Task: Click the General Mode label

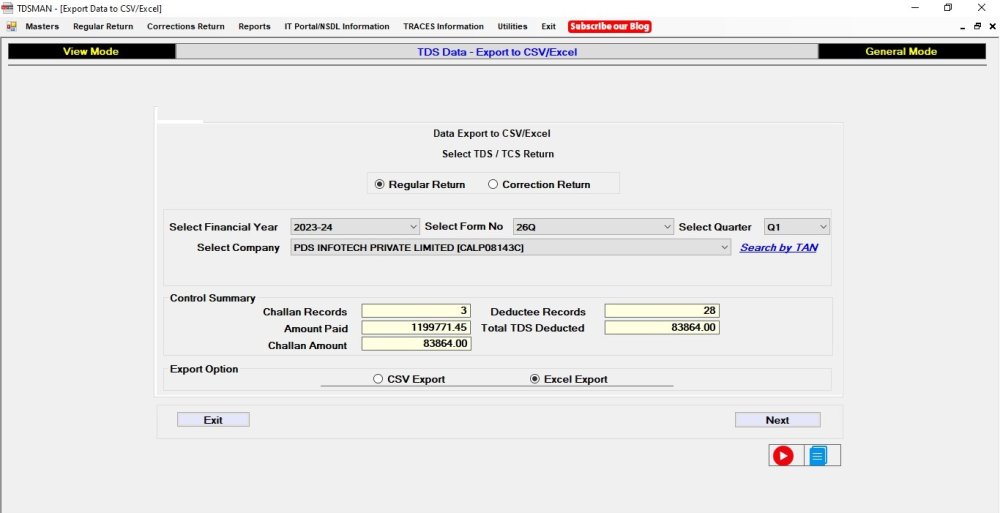Action: click(901, 51)
